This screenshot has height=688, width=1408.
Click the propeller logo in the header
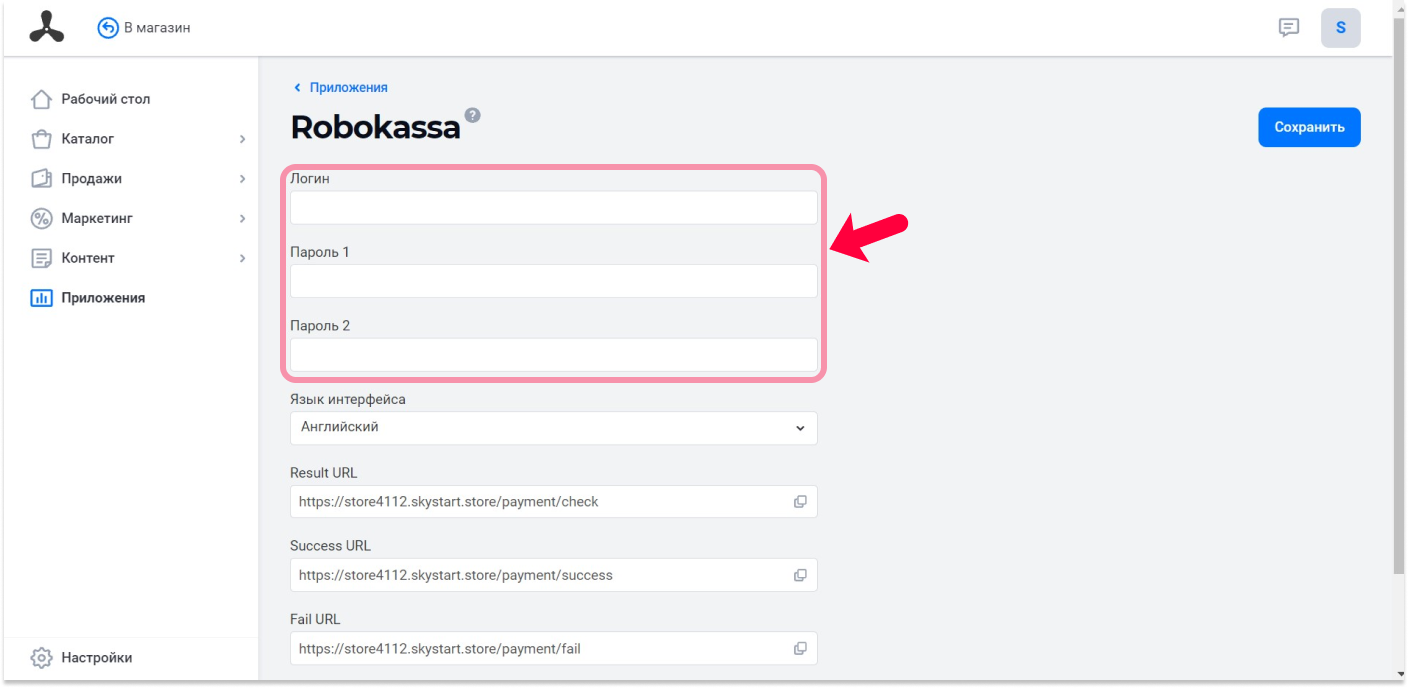[46, 28]
